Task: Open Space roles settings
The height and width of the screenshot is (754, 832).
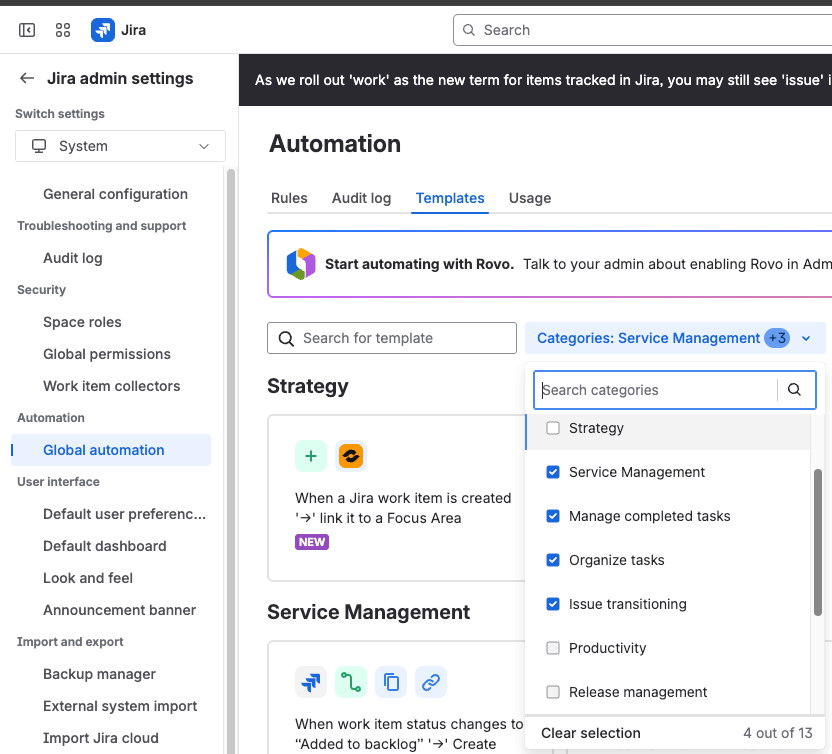Action: click(82, 322)
